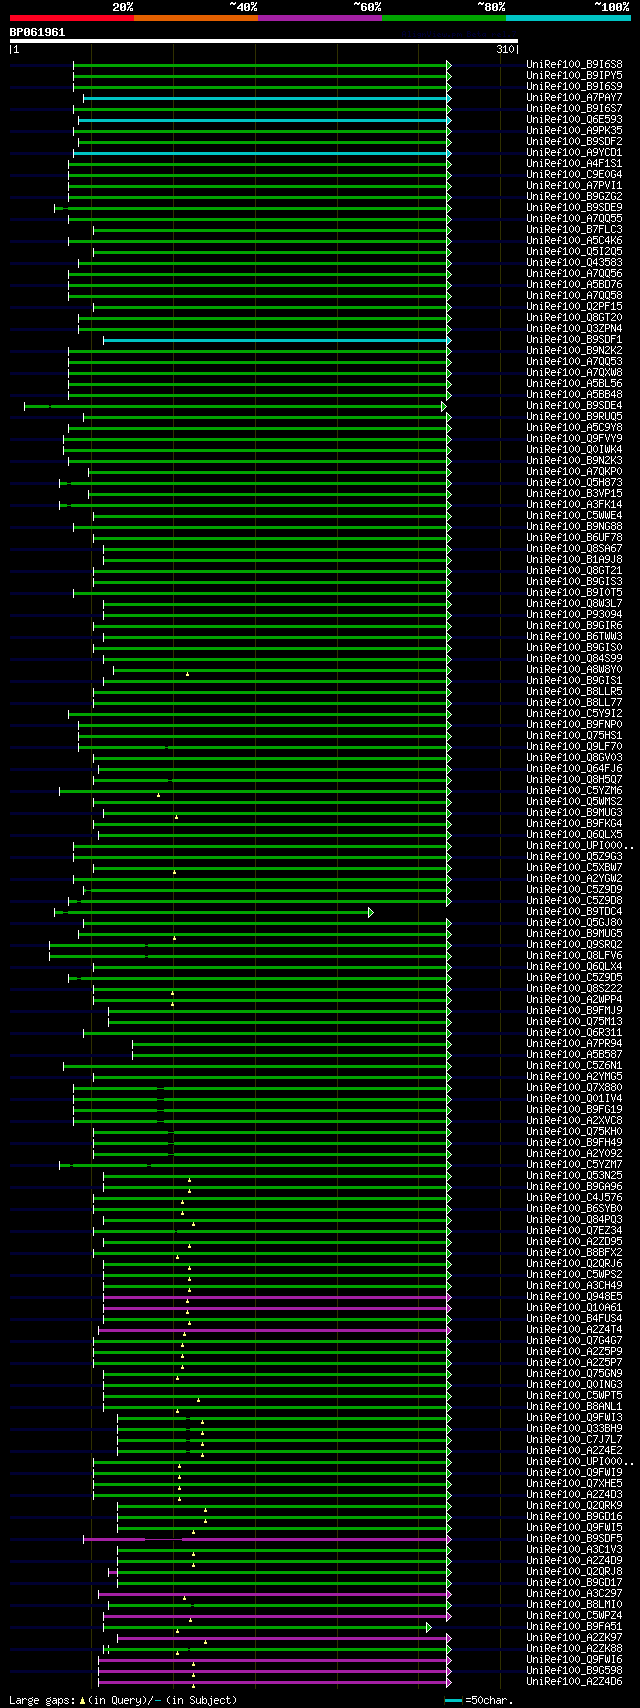Open hit UniRef100_A9YCD1

pos(574,153)
